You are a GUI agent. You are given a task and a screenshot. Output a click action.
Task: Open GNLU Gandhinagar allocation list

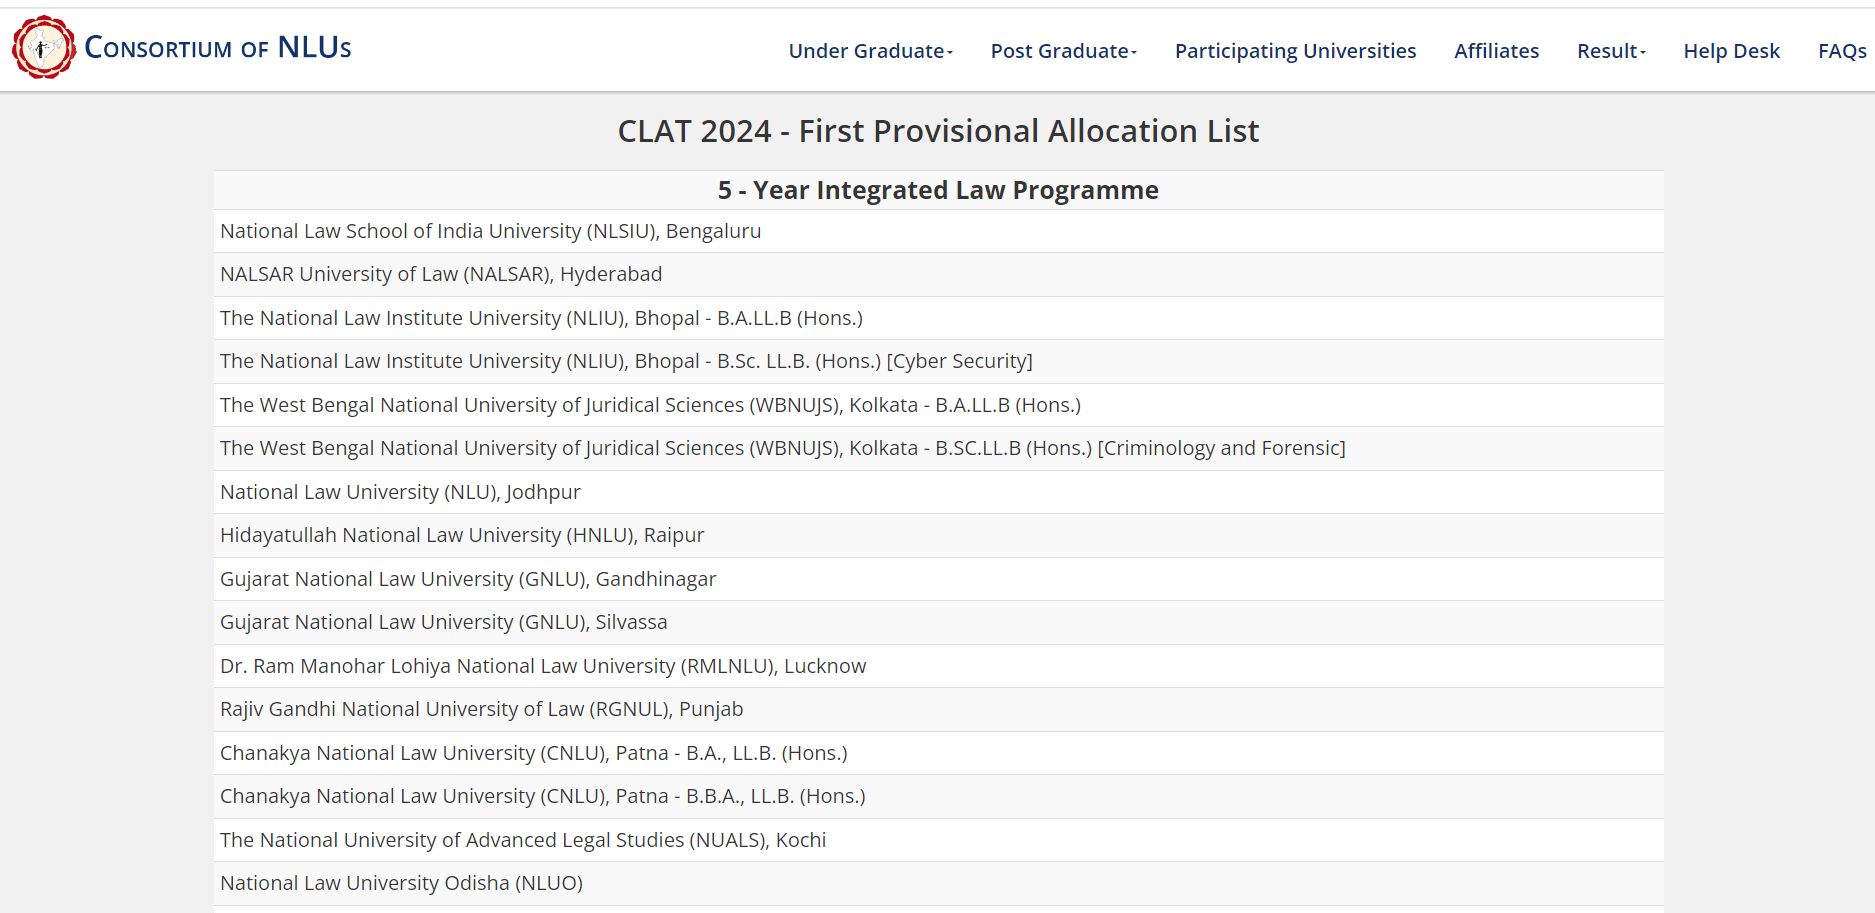pyautogui.click(x=468, y=579)
